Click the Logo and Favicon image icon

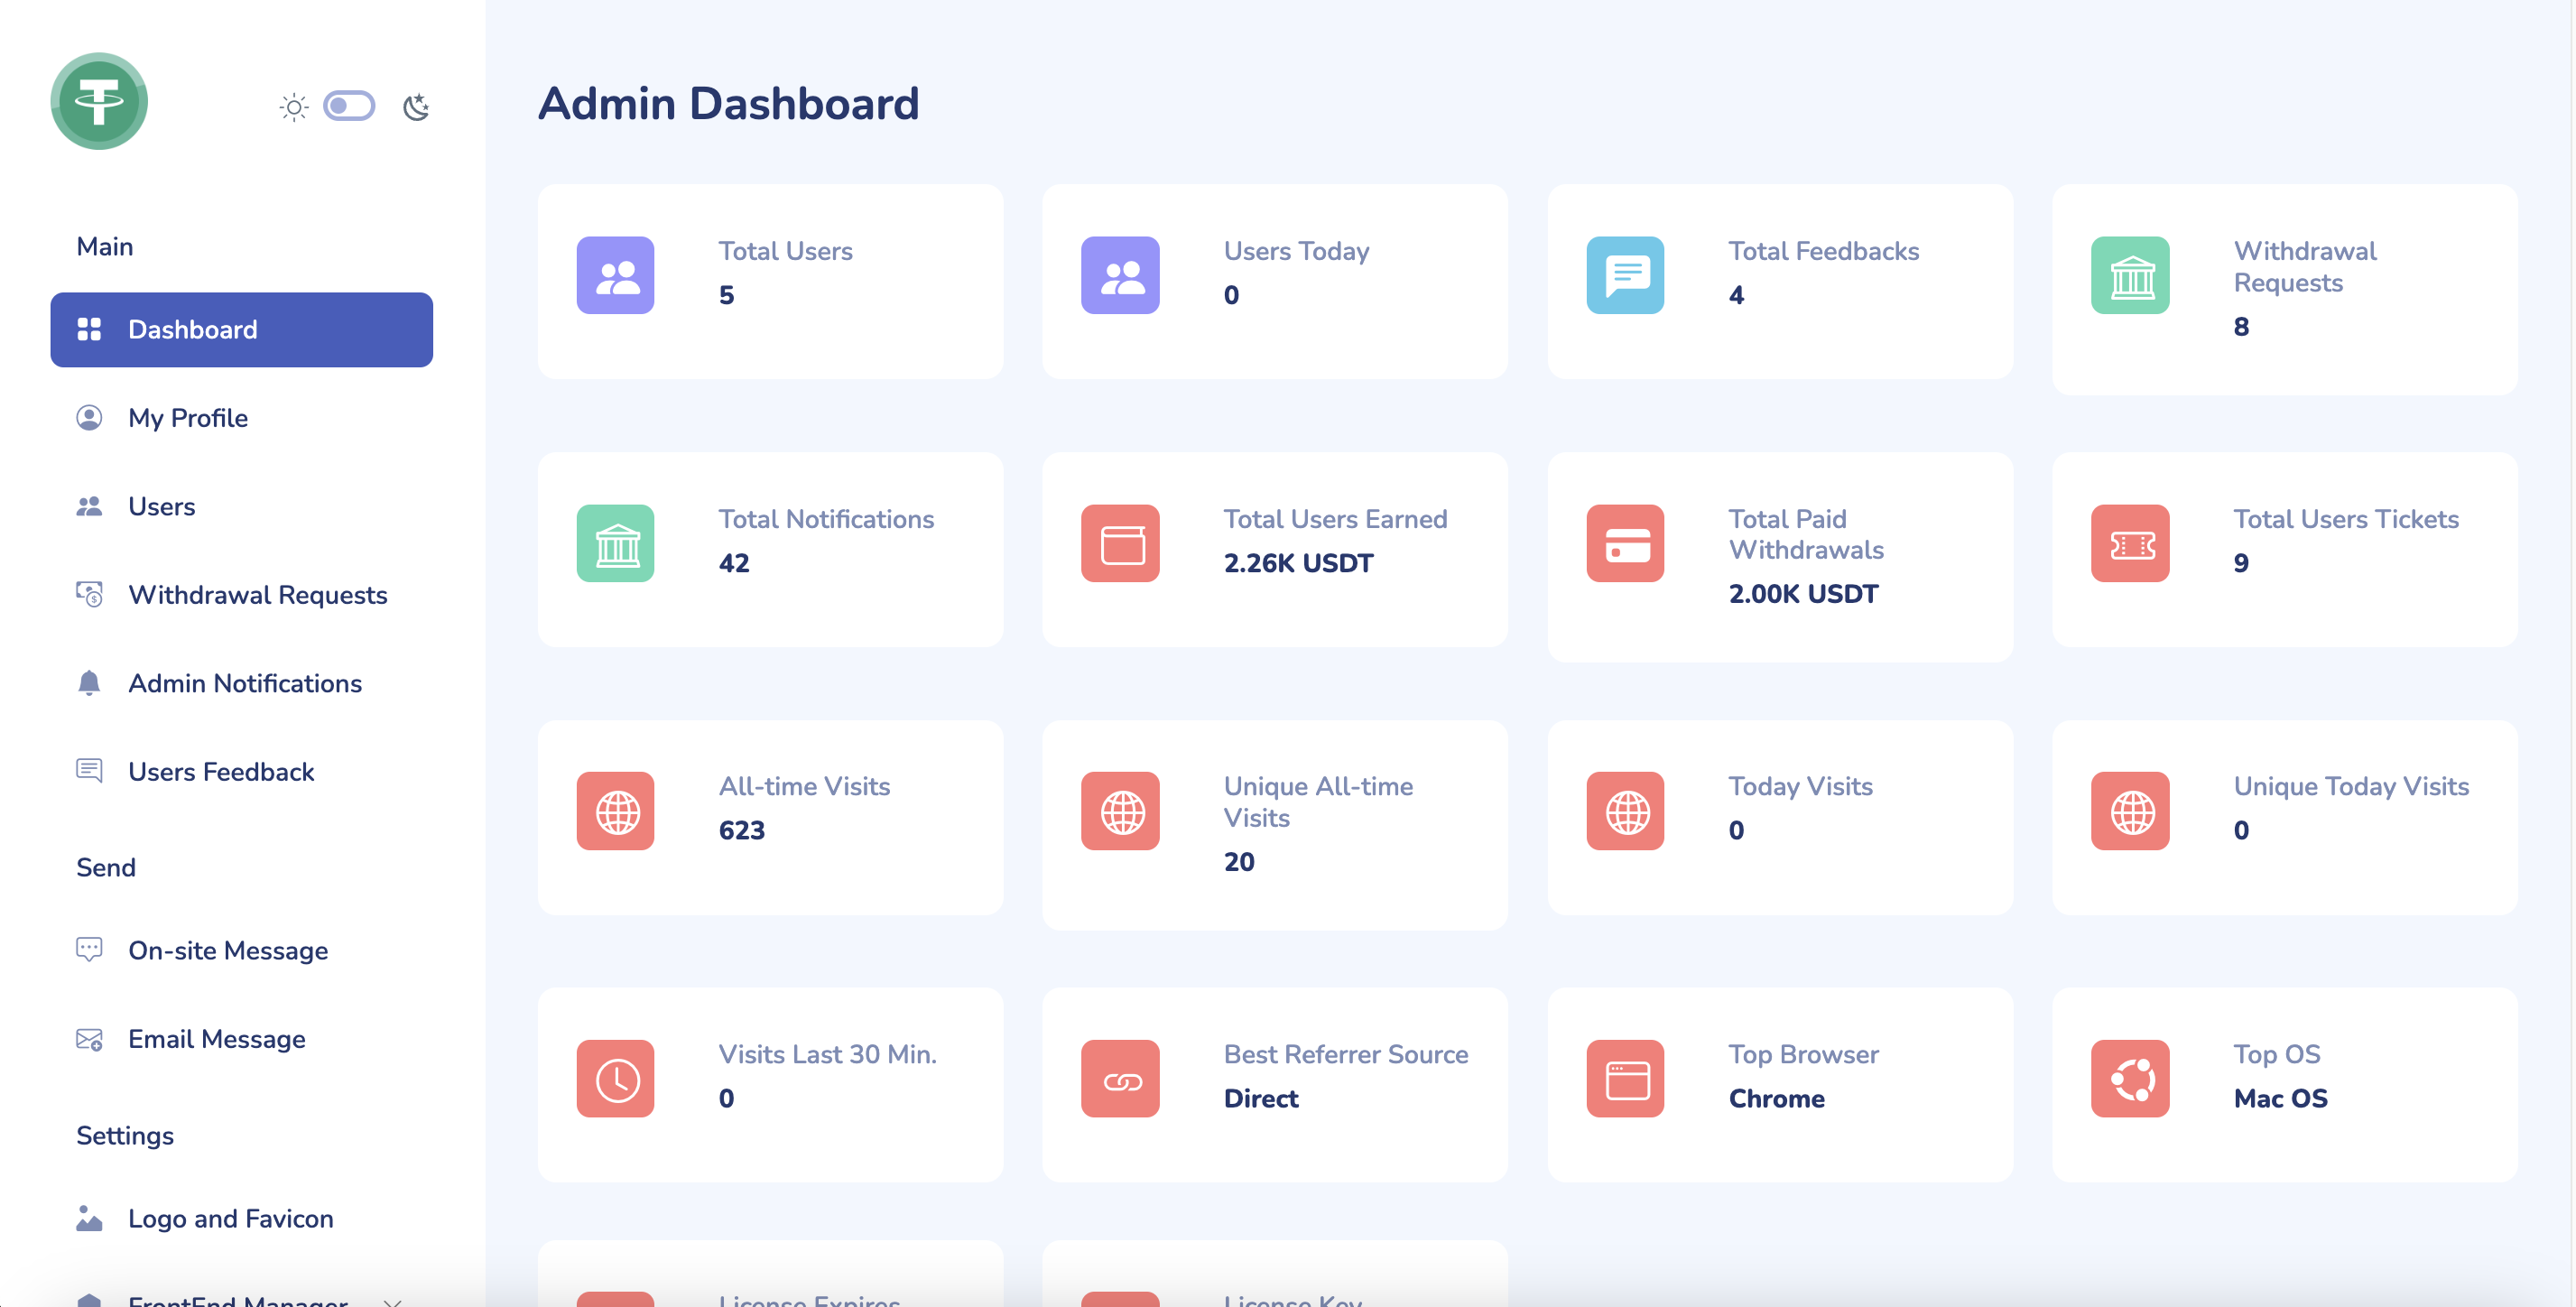pyautogui.click(x=89, y=1217)
